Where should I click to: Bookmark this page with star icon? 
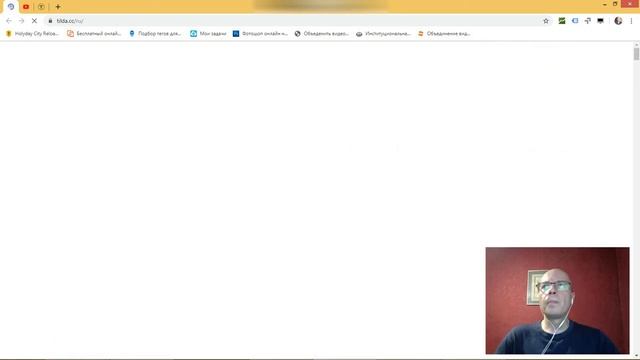pos(546,21)
